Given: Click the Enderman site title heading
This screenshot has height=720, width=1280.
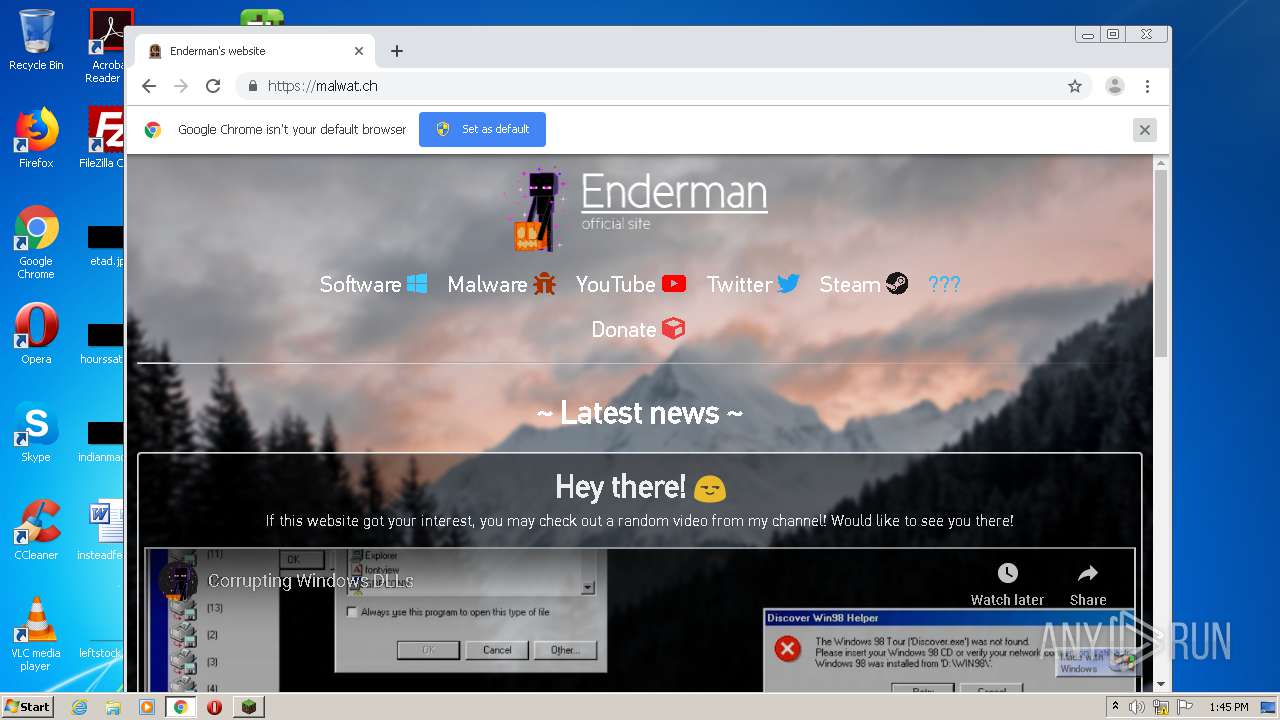Looking at the screenshot, I should point(674,191).
